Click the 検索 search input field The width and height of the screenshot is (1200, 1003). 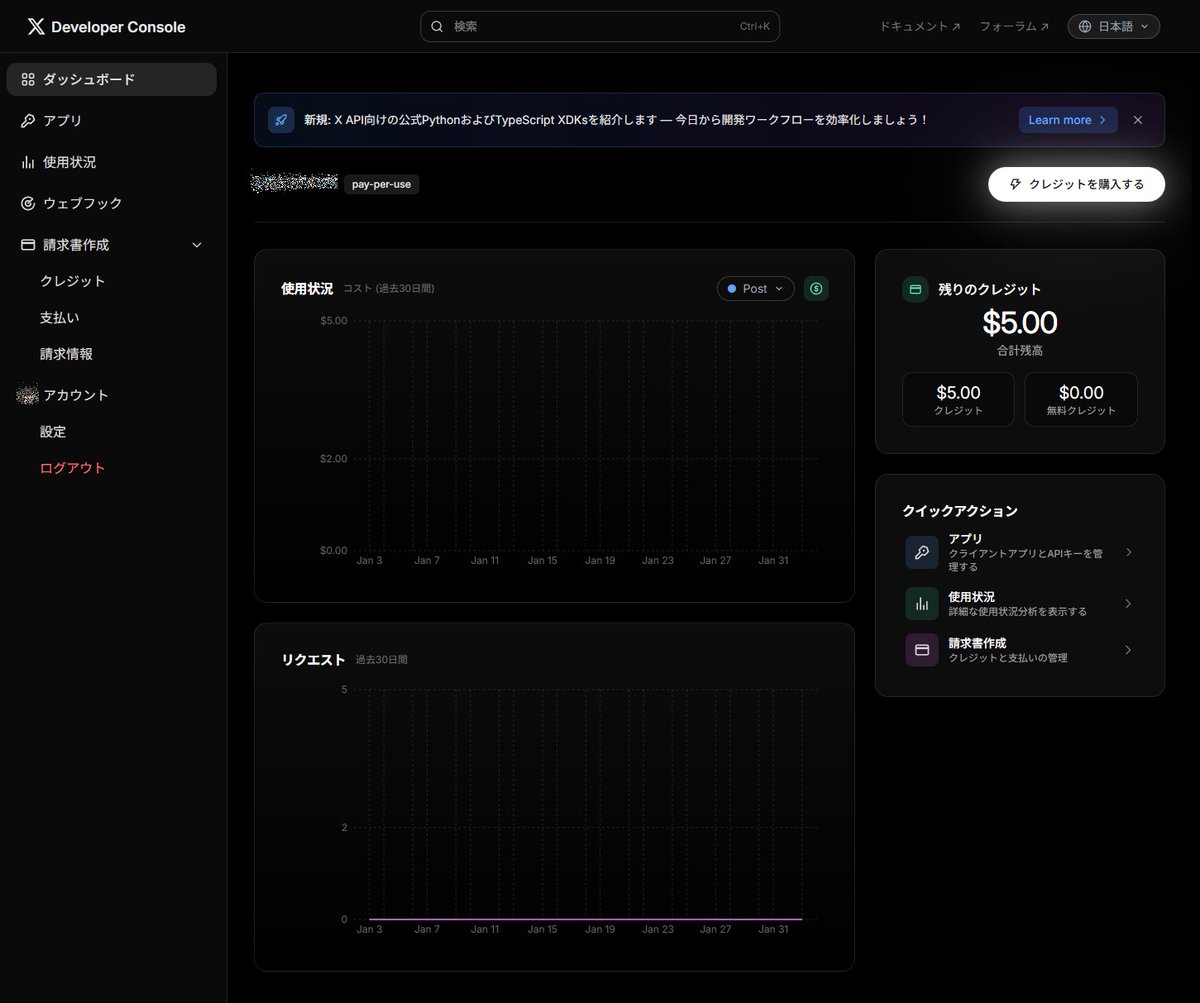click(600, 26)
